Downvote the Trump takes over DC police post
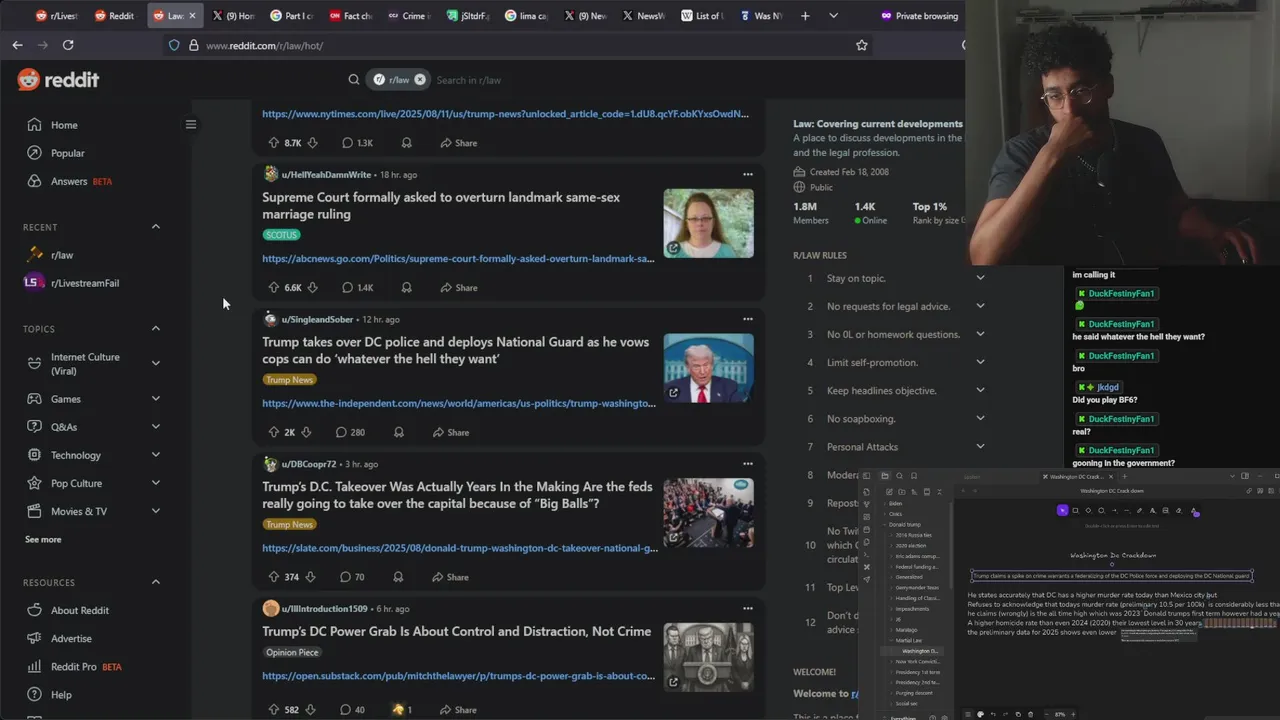This screenshot has width=1280, height=720. pos(306,432)
